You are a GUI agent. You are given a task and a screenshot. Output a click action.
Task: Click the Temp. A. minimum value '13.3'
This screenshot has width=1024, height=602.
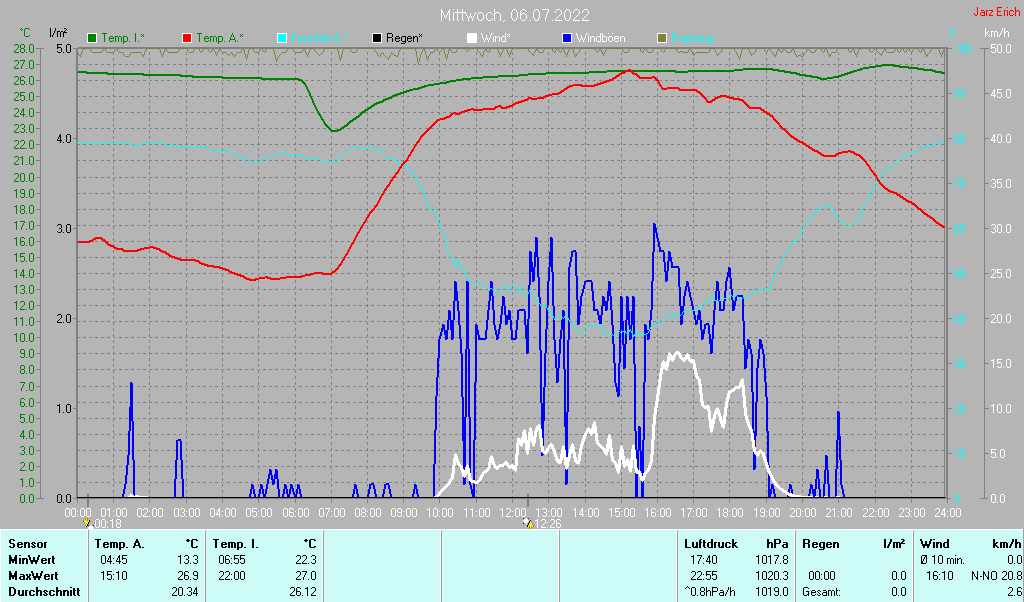(188, 560)
